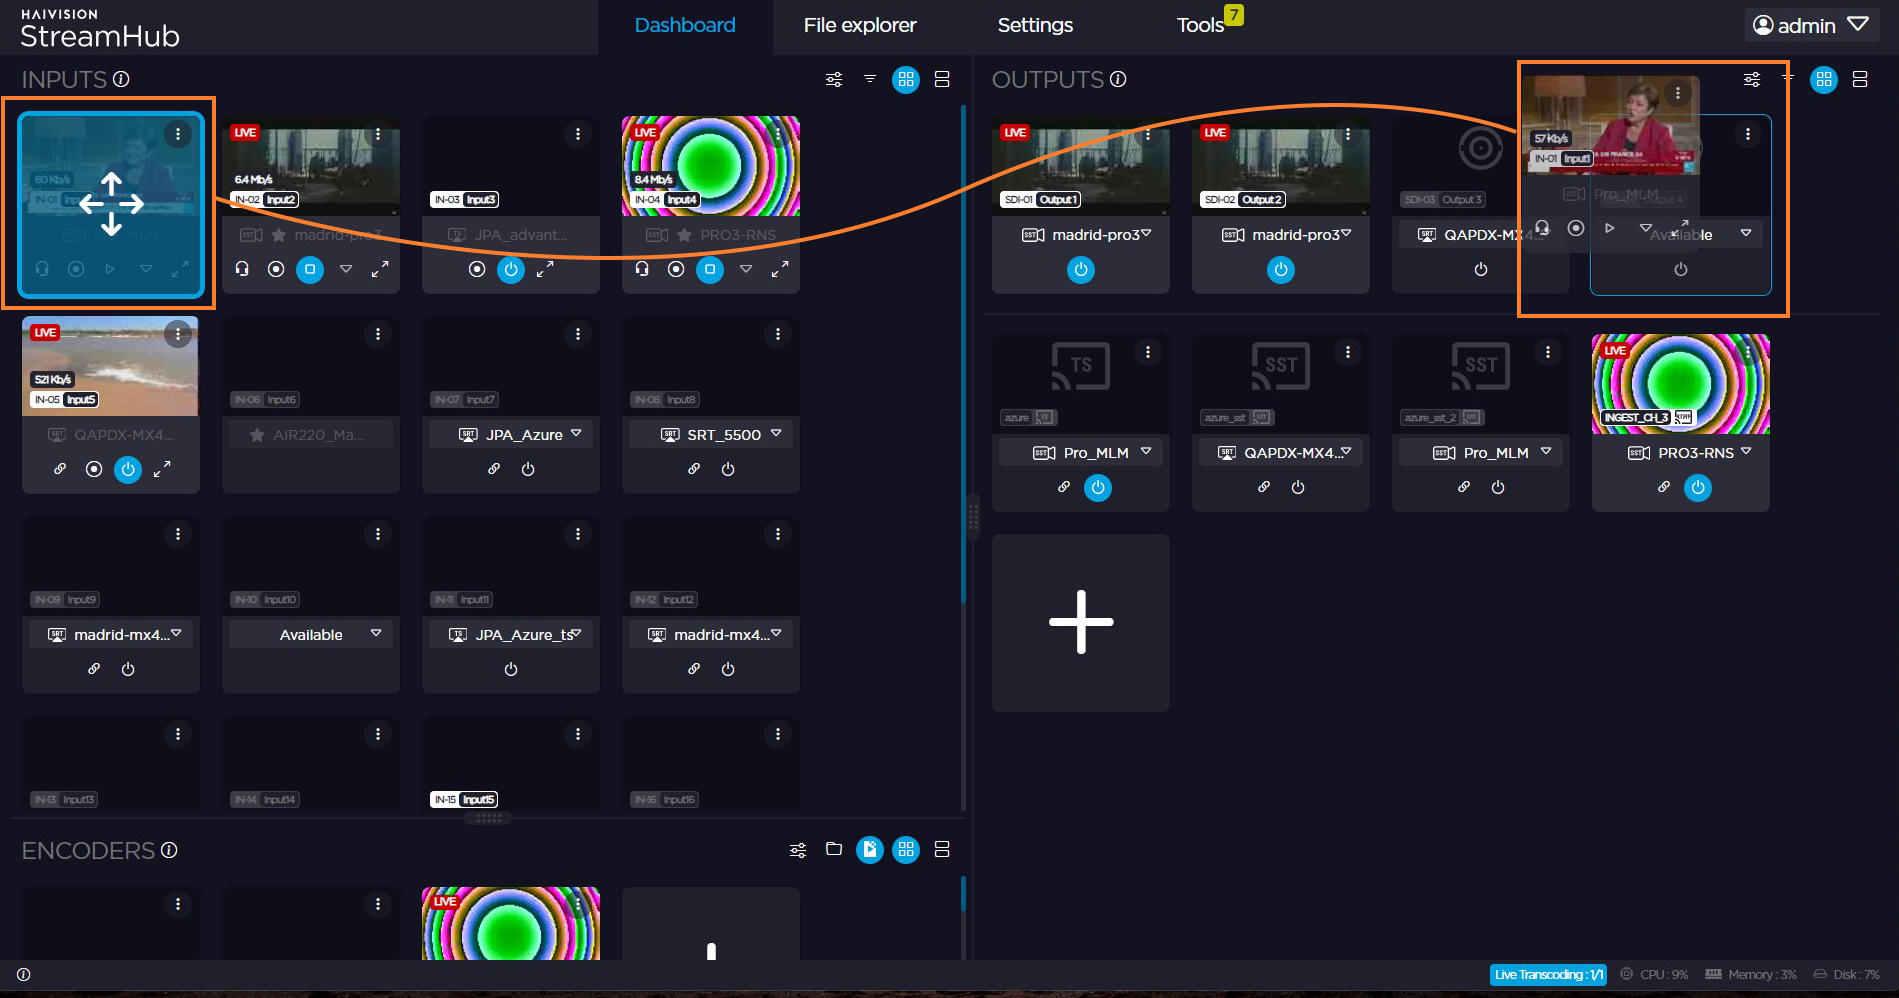Click link icon under PRO3-RNS output
This screenshot has width=1899, height=998.
1663,487
